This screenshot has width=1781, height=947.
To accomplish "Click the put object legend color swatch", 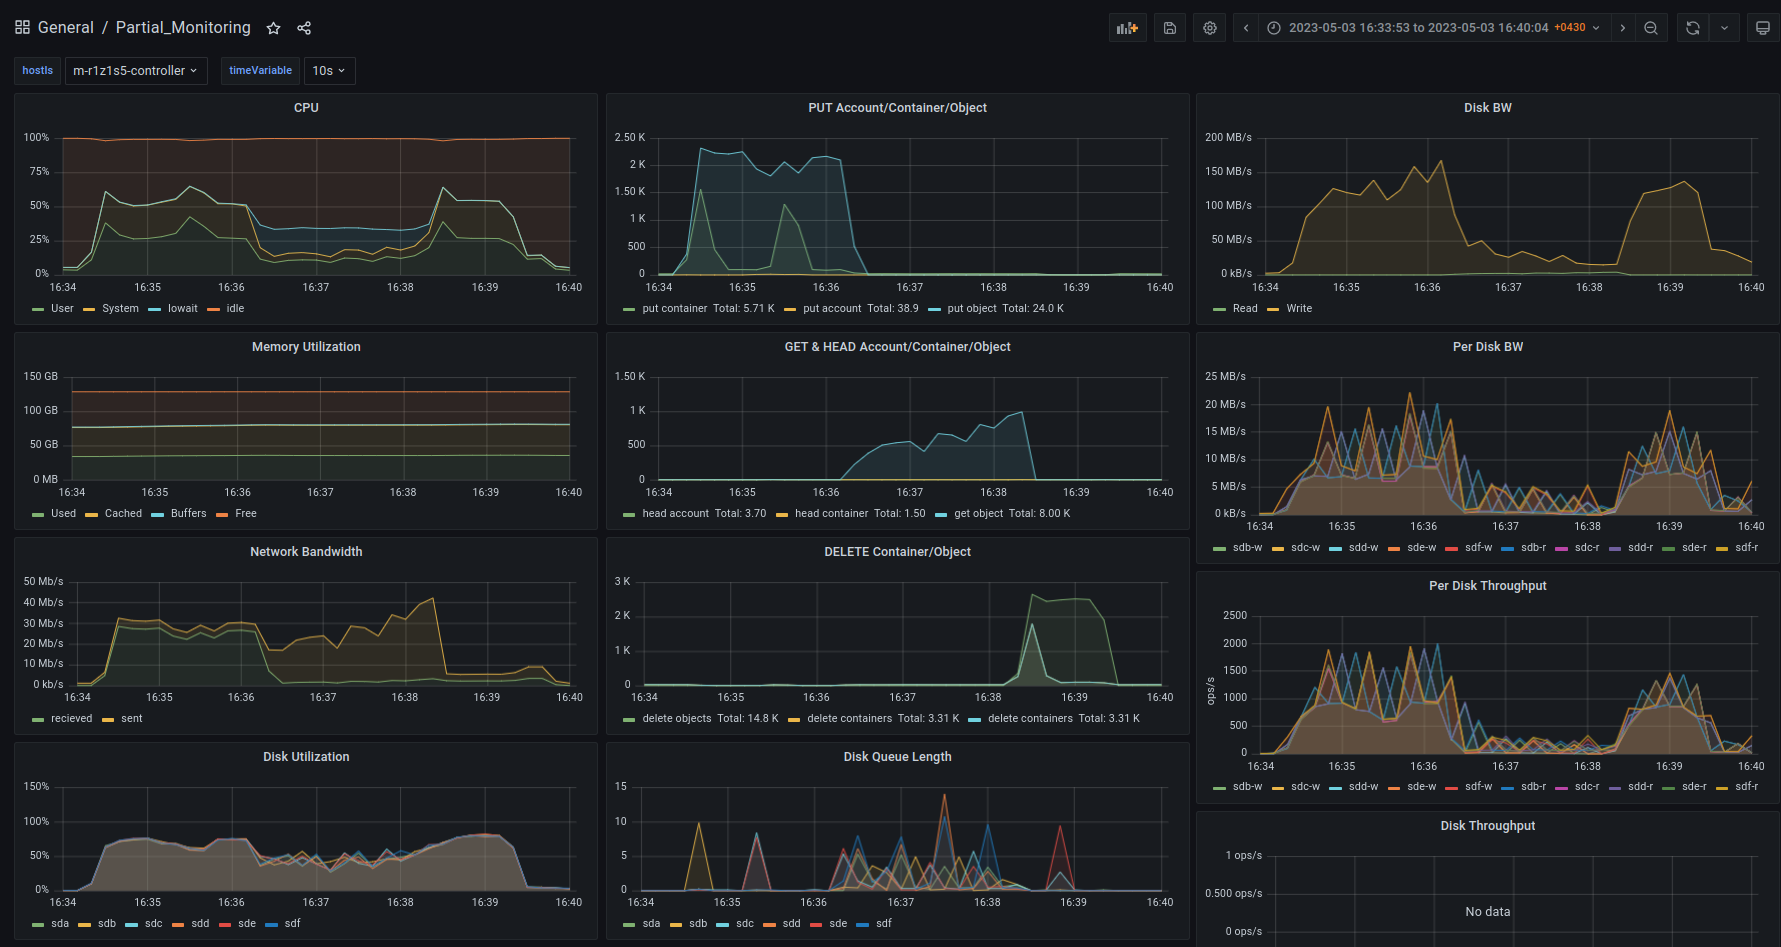I will (x=934, y=309).
